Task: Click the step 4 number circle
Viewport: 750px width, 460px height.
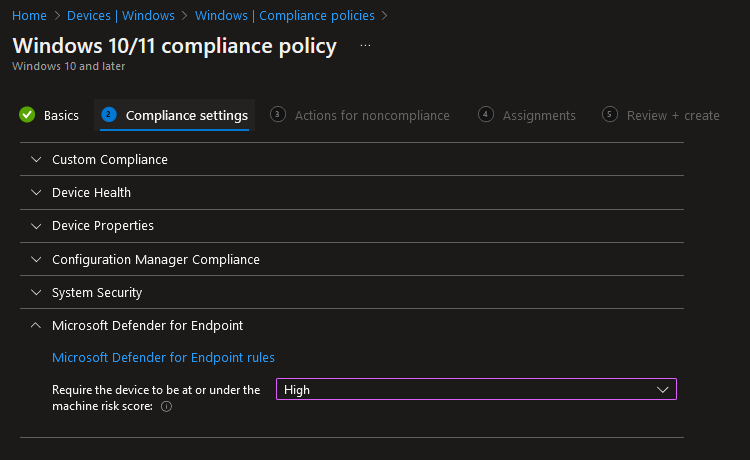Action: click(x=485, y=114)
